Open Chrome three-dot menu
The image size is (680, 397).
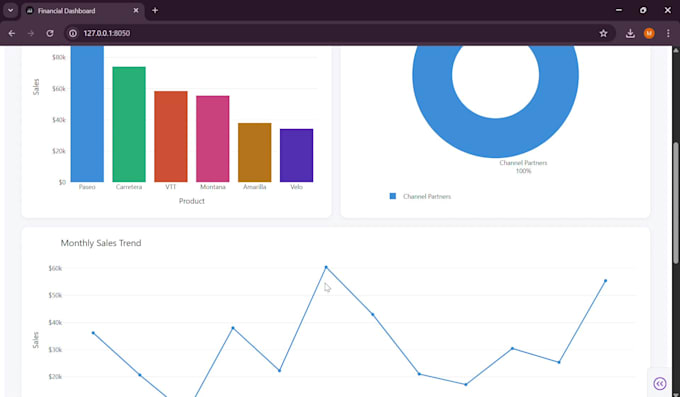[x=668, y=33]
